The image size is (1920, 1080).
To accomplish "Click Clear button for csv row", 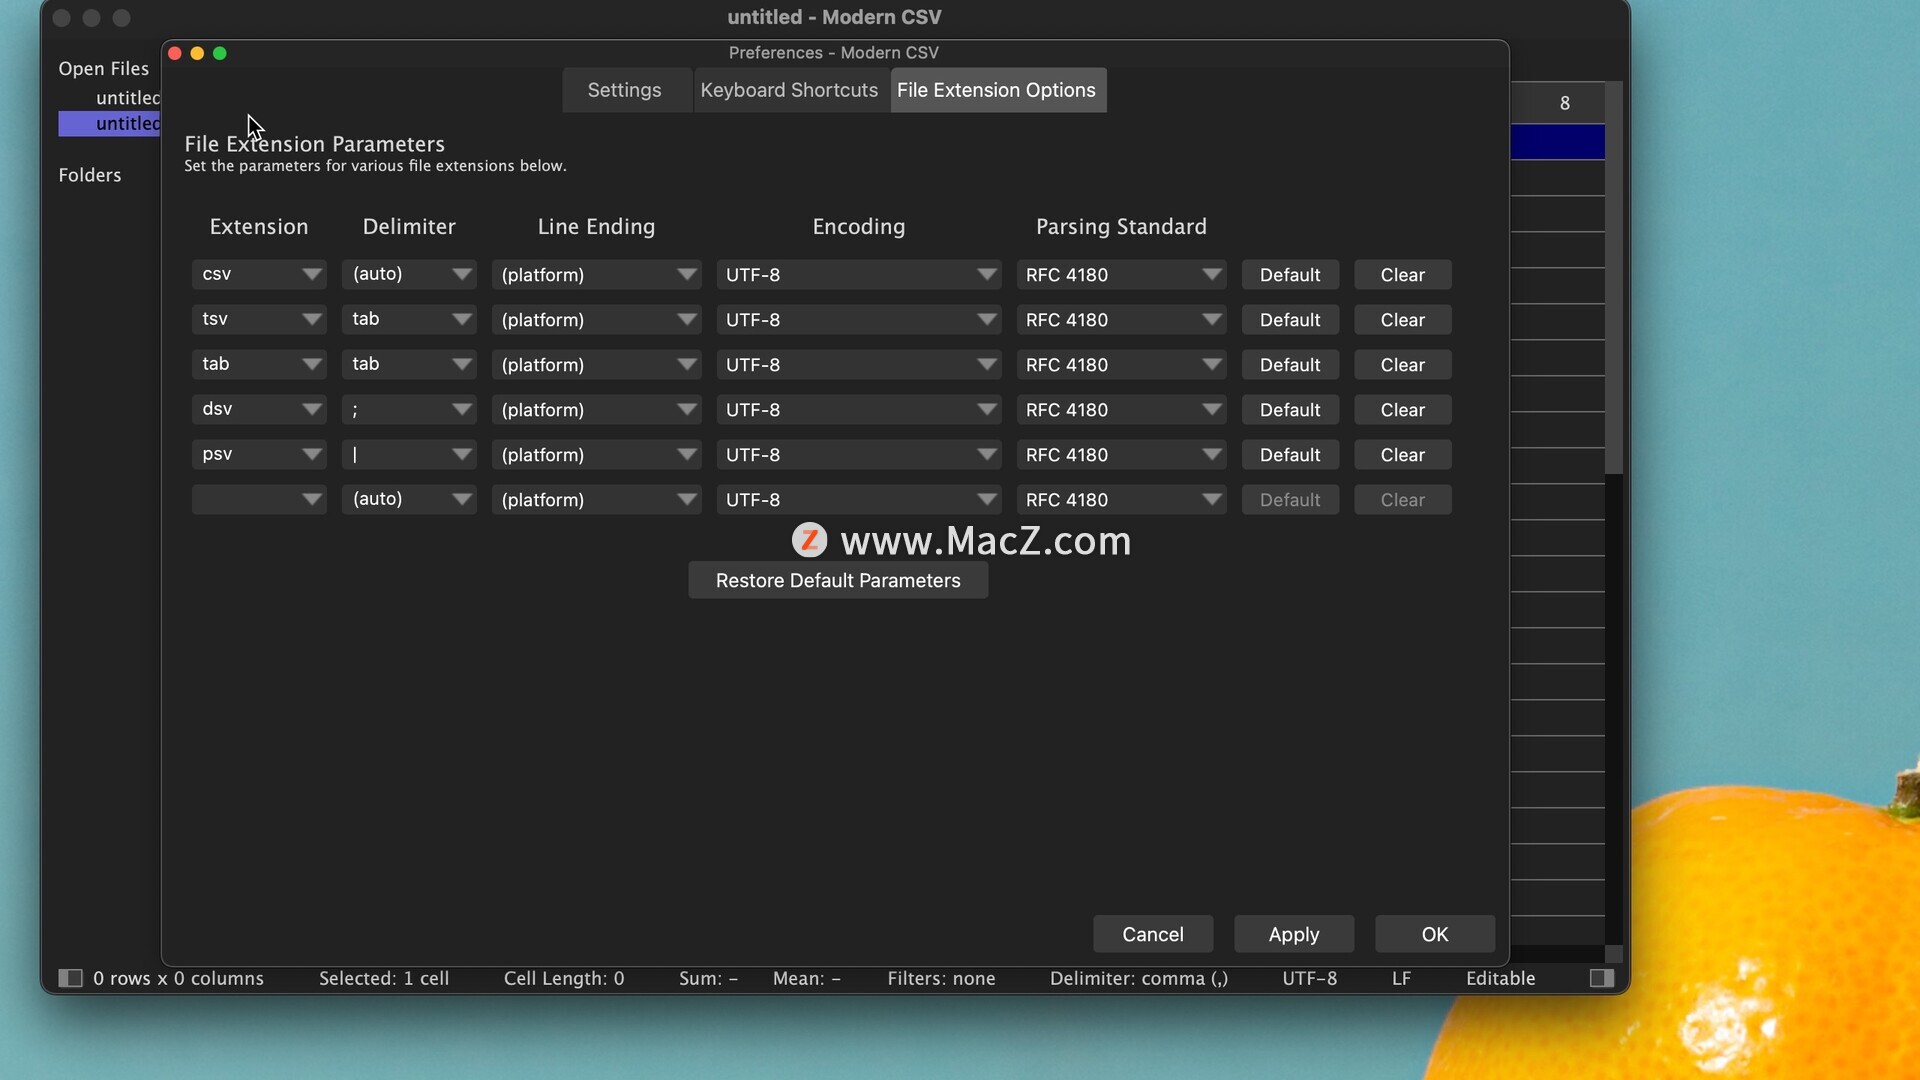I will click(1402, 274).
